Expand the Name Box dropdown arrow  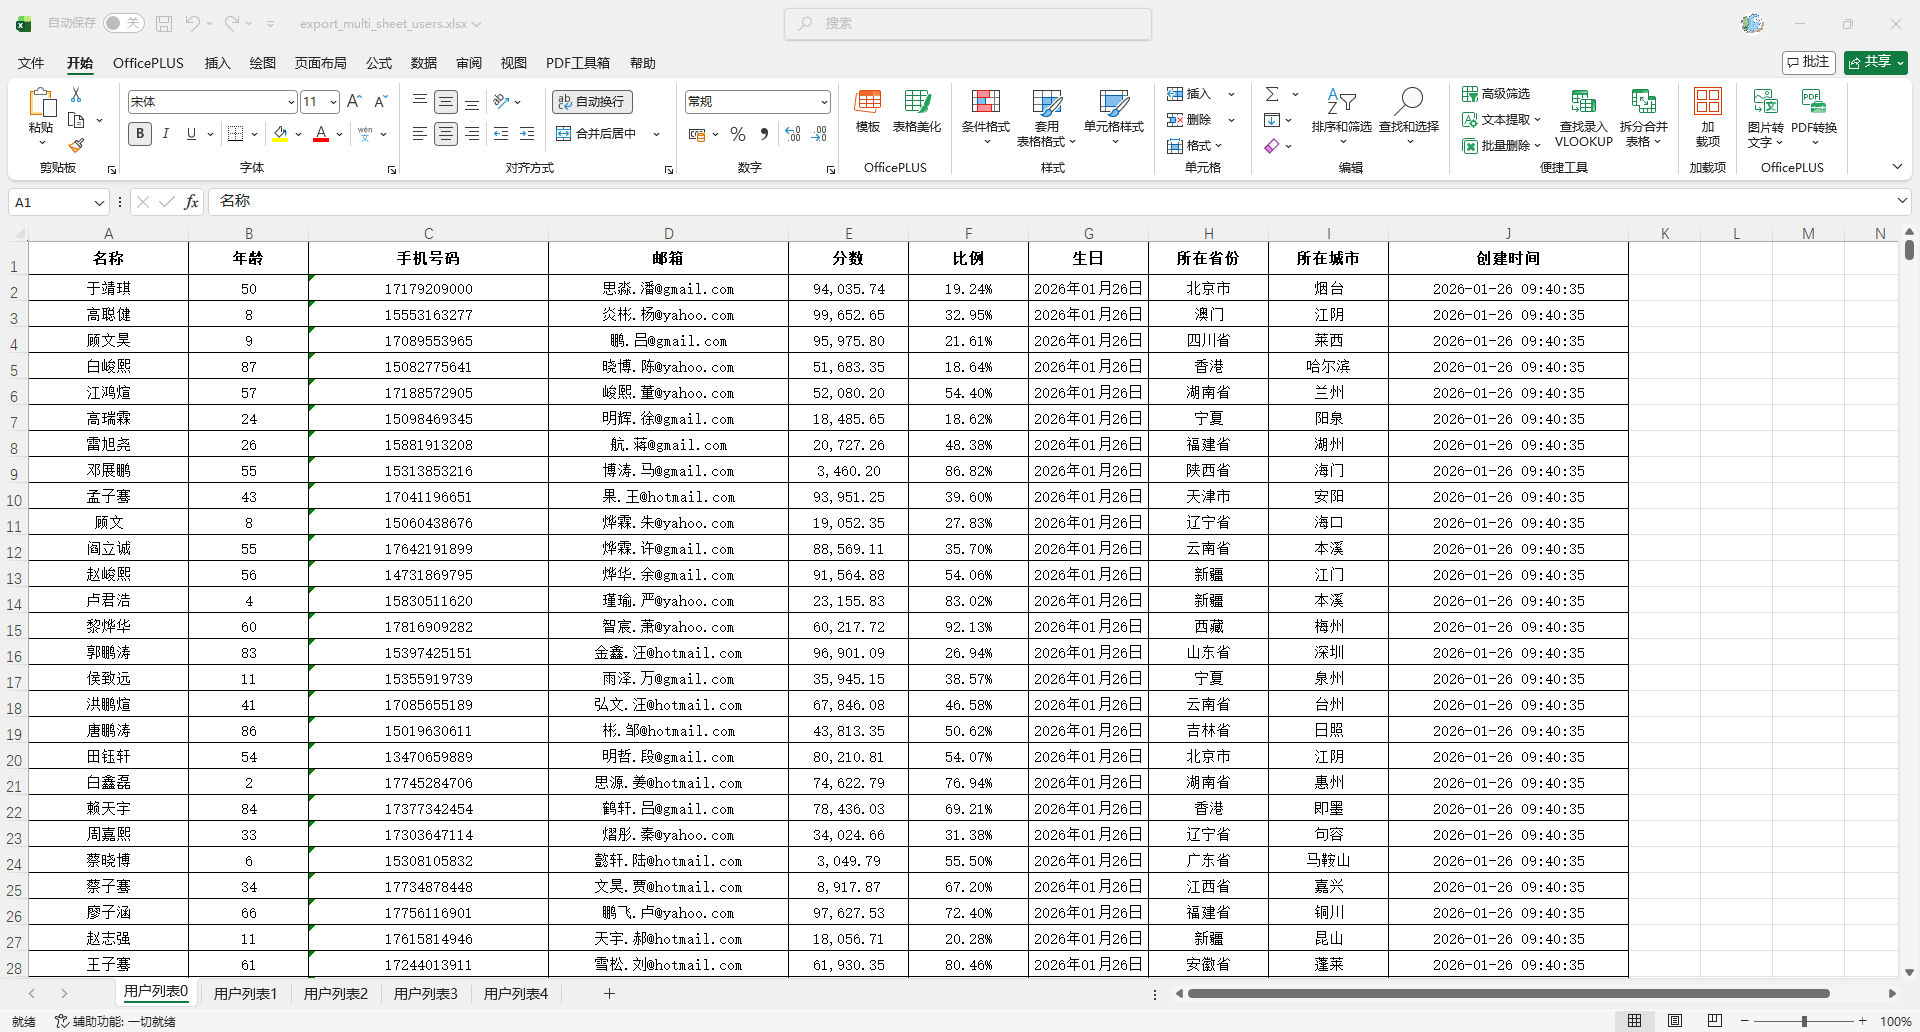coord(99,203)
